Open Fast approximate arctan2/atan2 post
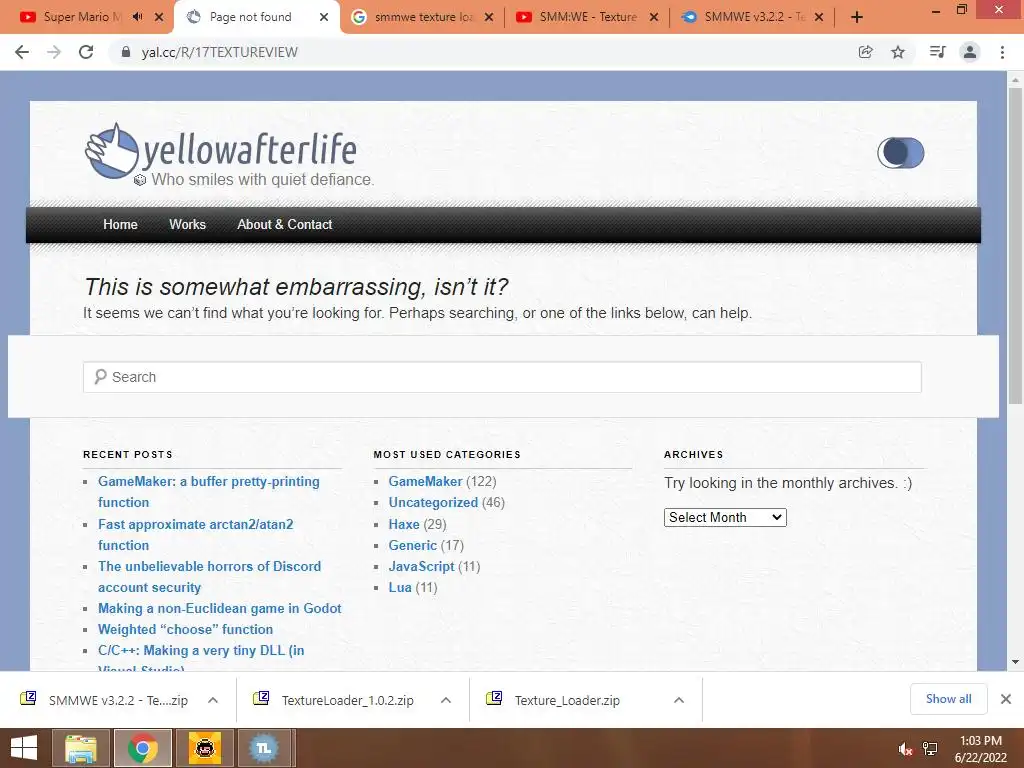Viewport: 1024px width, 768px height. 196,535
